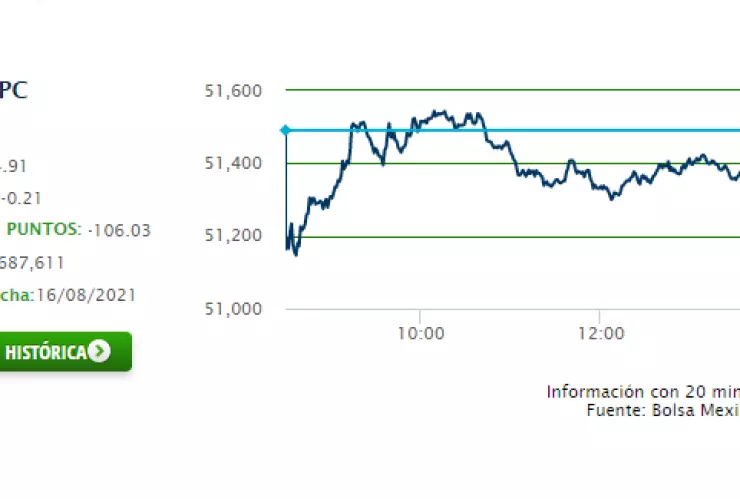Screen dimensions: 740x499
Task: Click the 687,611 volume value
Action: click(x=32, y=262)
